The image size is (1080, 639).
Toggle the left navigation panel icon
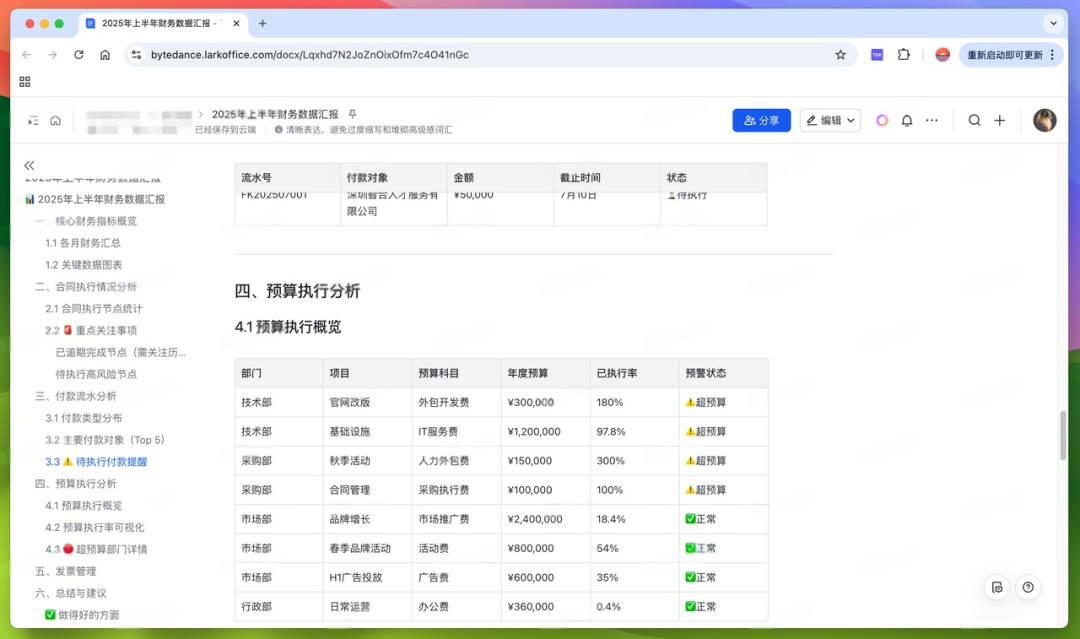(x=33, y=121)
